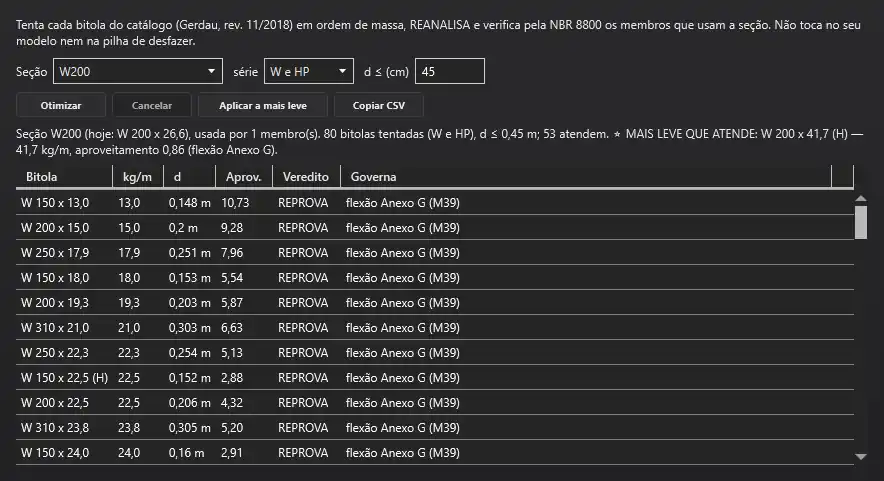Click the kg/m value 21,0

pos(129,328)
